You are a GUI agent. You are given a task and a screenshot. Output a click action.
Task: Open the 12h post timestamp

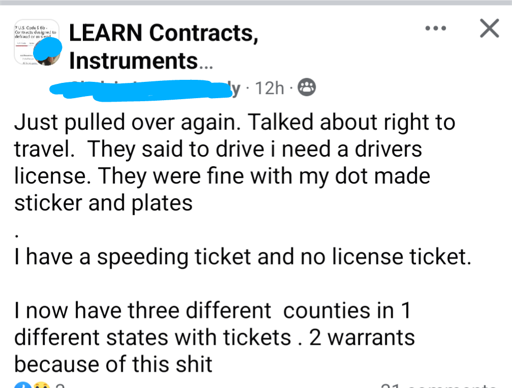click(269, 88)
